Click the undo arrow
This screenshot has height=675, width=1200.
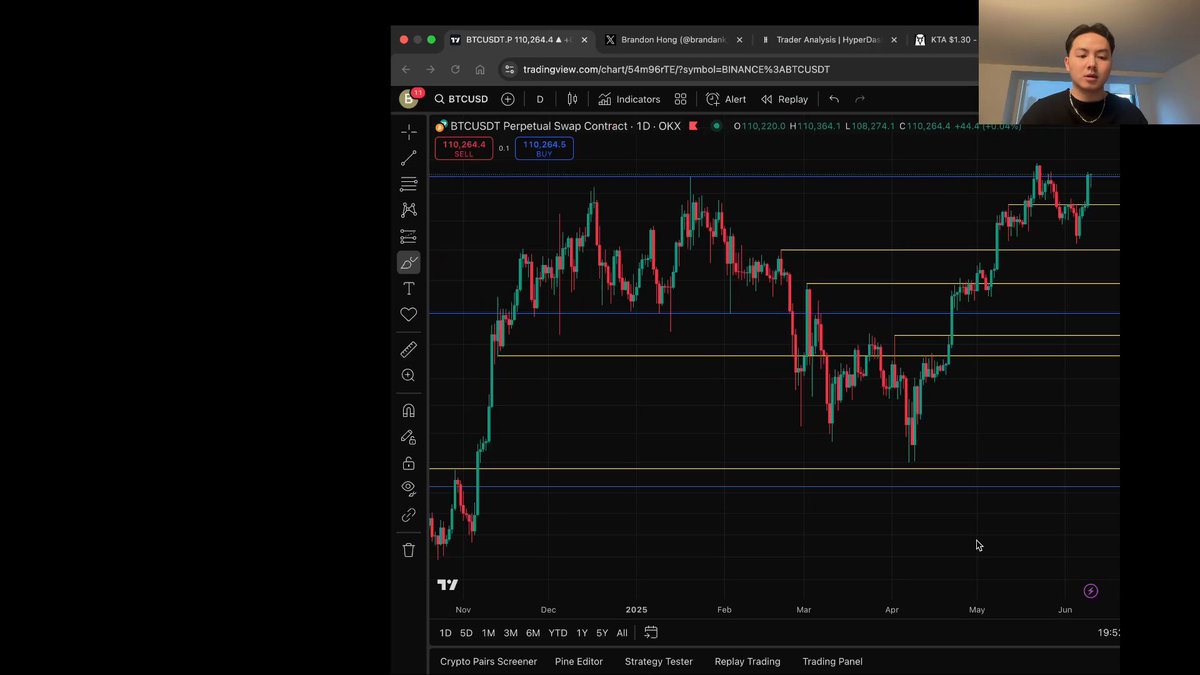(834, 99)
